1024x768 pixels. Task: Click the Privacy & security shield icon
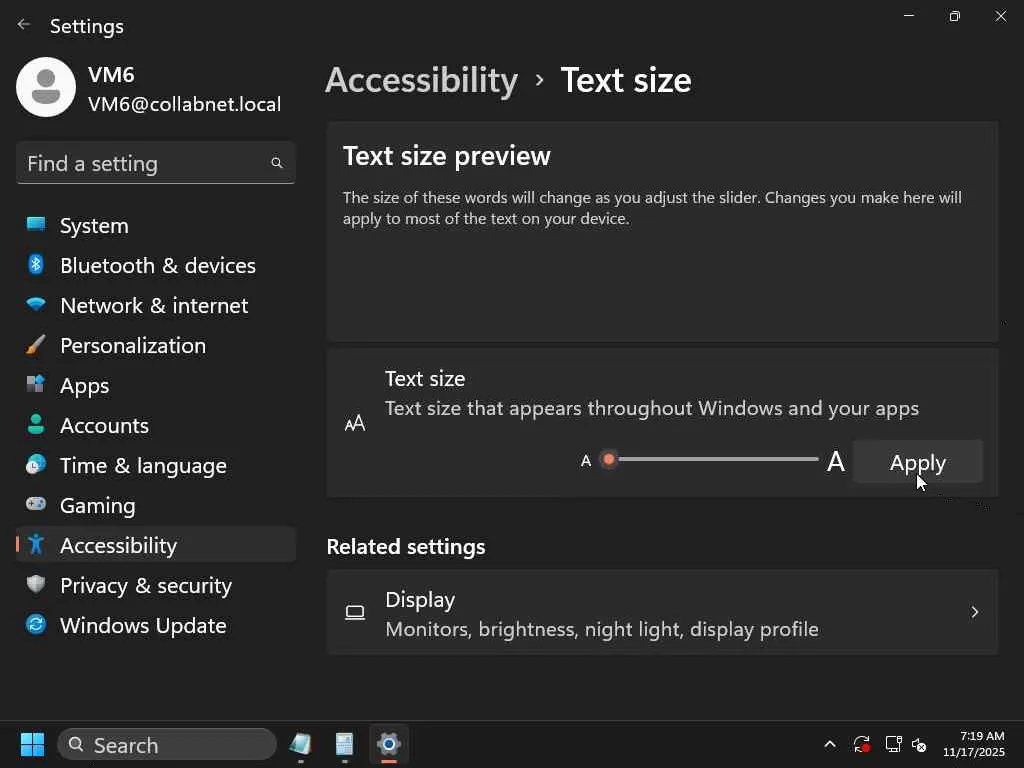coord(36,584)
